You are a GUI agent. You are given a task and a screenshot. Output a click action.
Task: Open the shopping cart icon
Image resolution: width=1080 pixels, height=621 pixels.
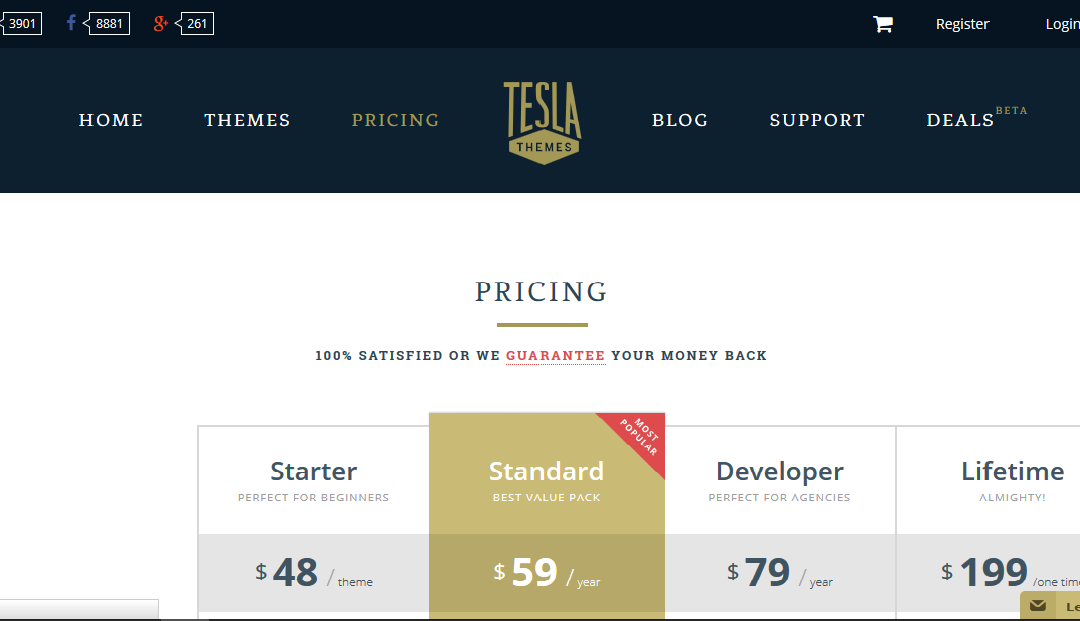pos(882,24)
